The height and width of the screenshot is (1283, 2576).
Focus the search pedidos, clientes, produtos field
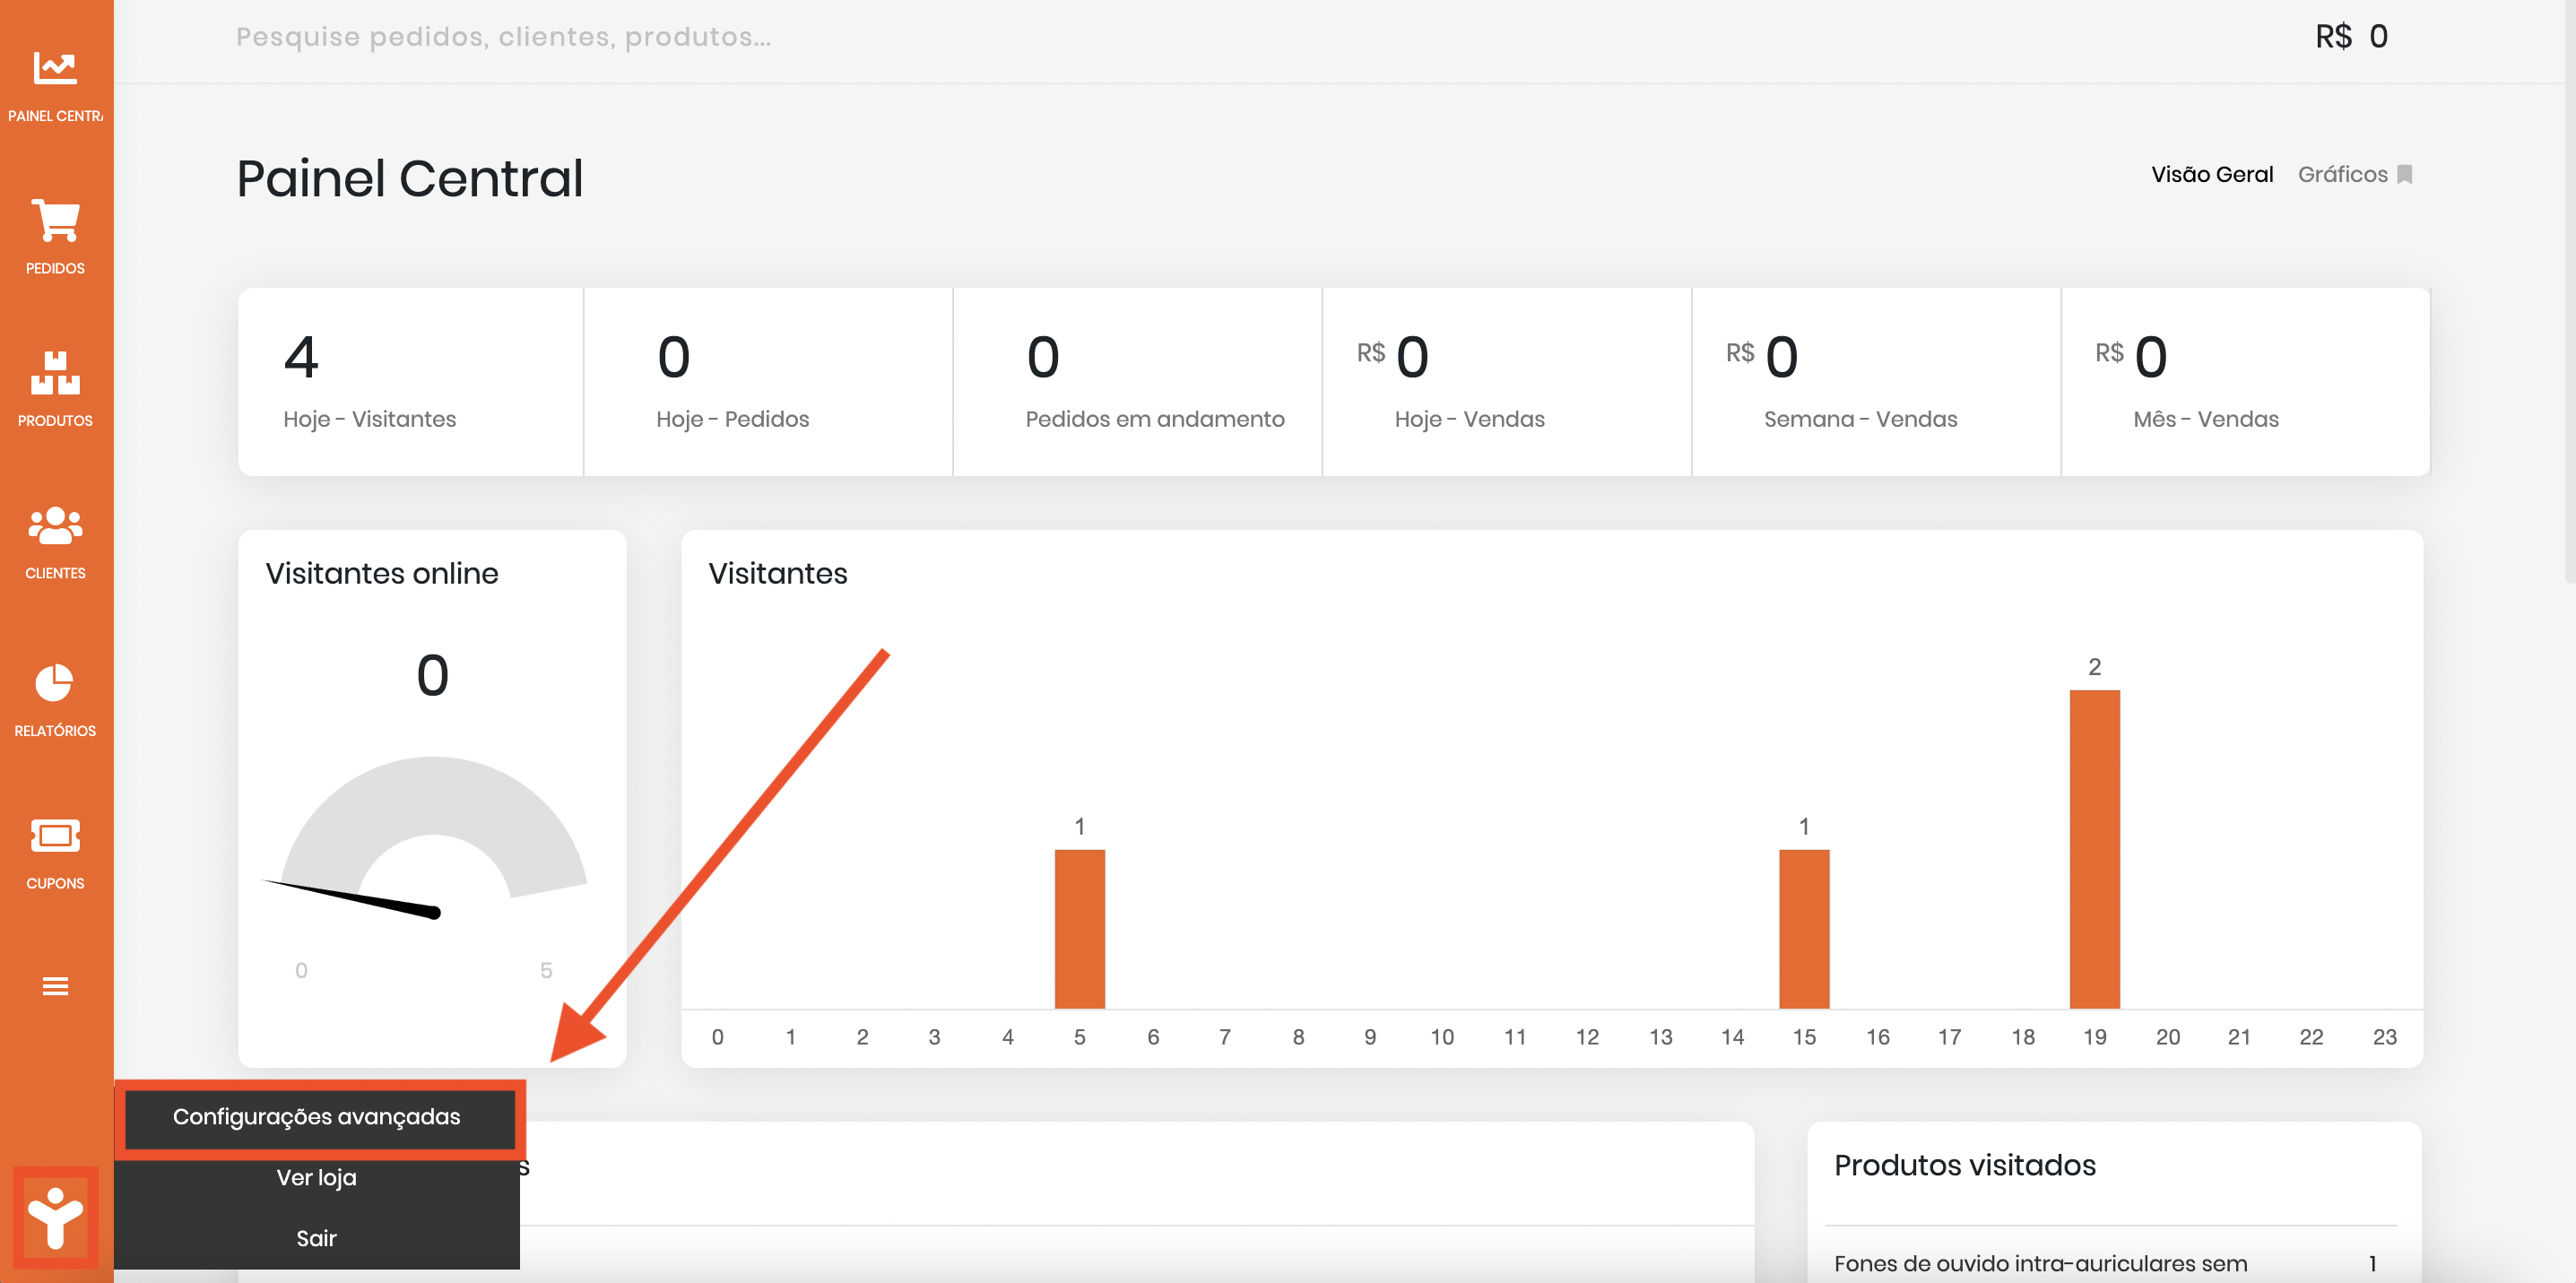coord(503,37)
